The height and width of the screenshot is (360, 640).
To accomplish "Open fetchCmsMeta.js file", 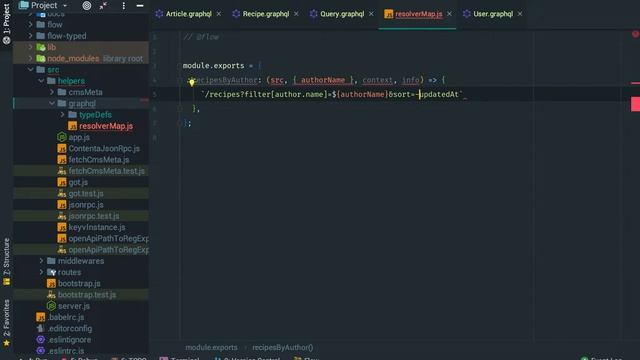I will [99, 160].
